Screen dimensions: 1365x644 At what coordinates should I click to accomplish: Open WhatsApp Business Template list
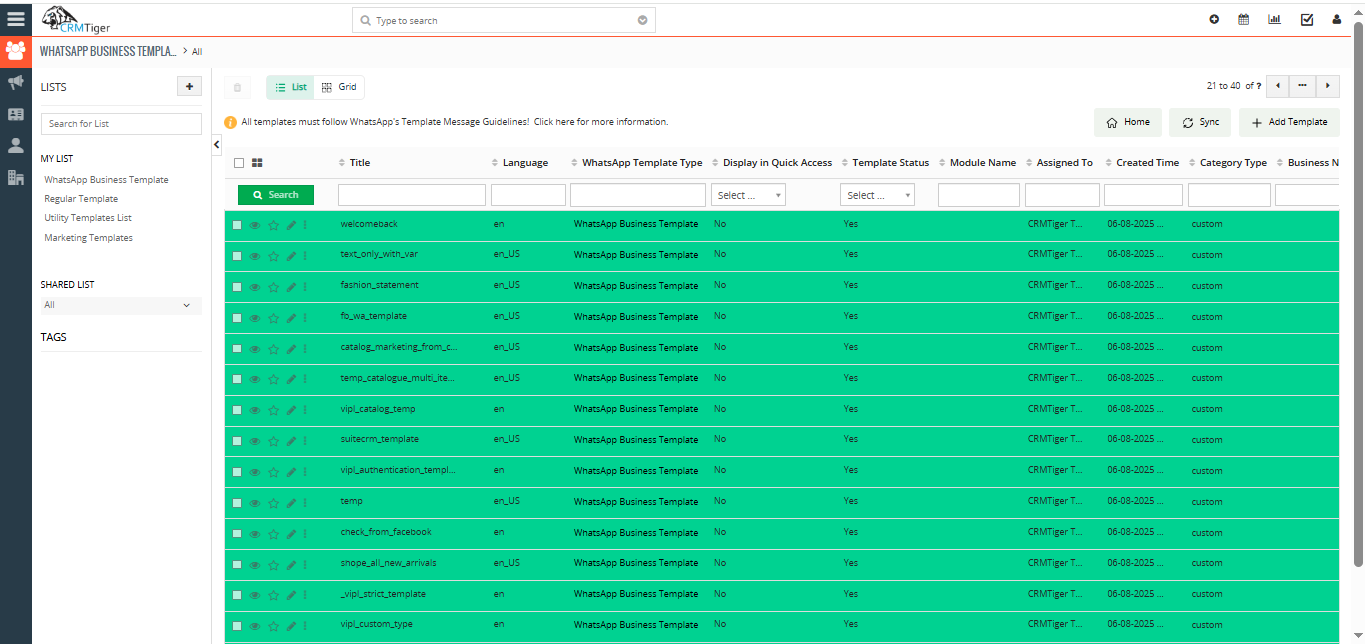point(106,180)
